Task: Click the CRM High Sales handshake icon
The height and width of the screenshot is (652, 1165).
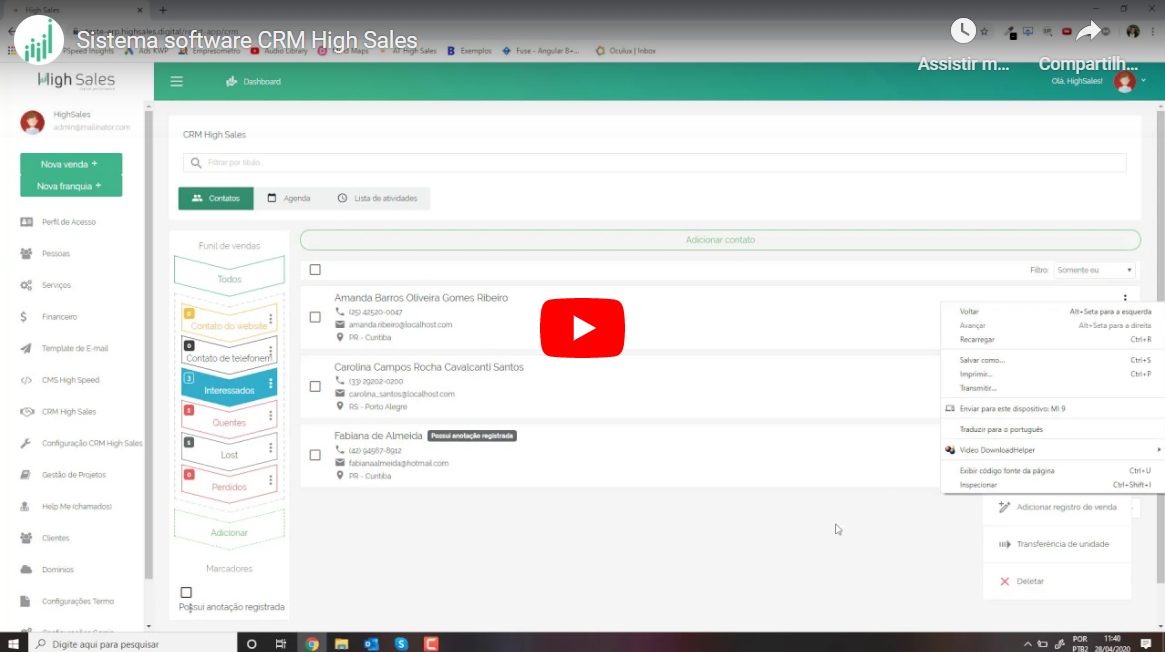Action: [27, 411]
